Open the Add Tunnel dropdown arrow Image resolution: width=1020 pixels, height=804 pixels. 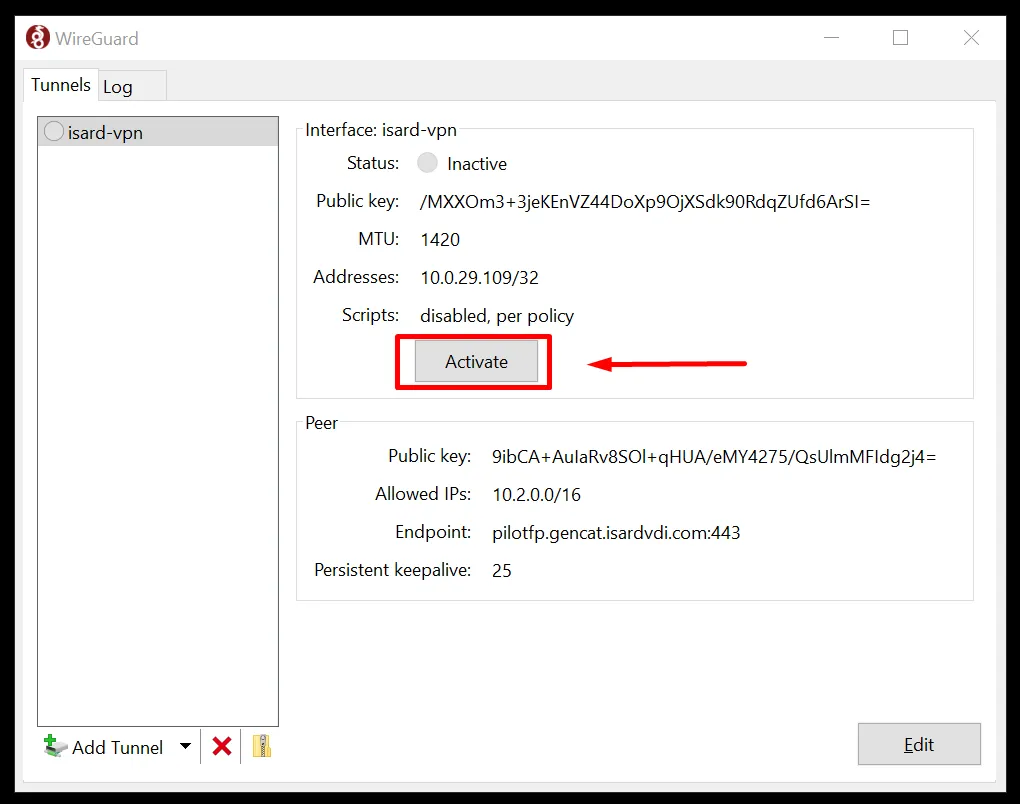coord(185,746)
